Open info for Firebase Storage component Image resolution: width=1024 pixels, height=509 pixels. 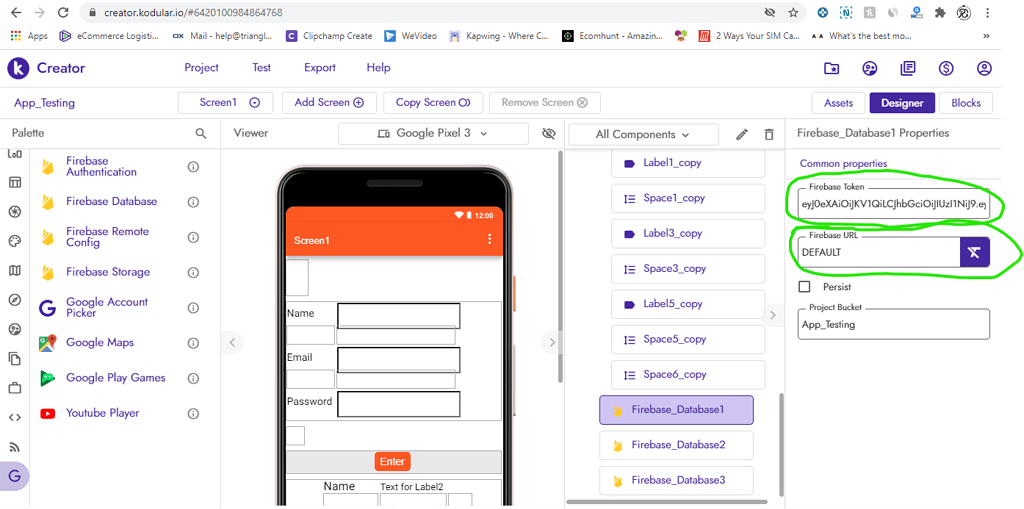tap(193, 272)
